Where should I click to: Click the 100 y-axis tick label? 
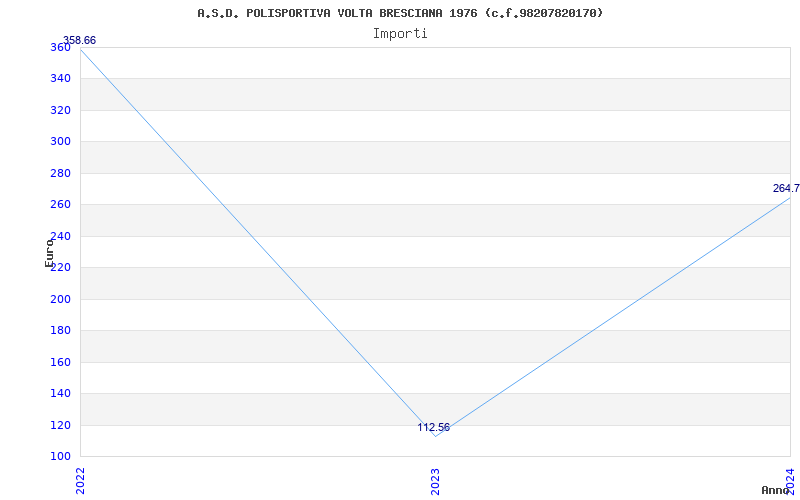60,456
